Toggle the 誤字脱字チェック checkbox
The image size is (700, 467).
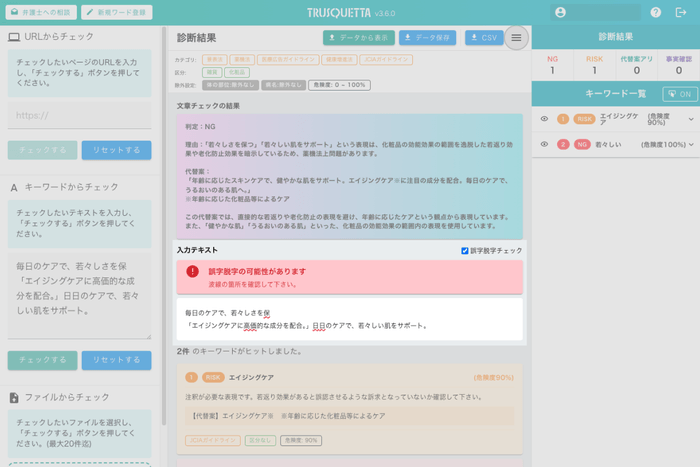tap(465, 250)
